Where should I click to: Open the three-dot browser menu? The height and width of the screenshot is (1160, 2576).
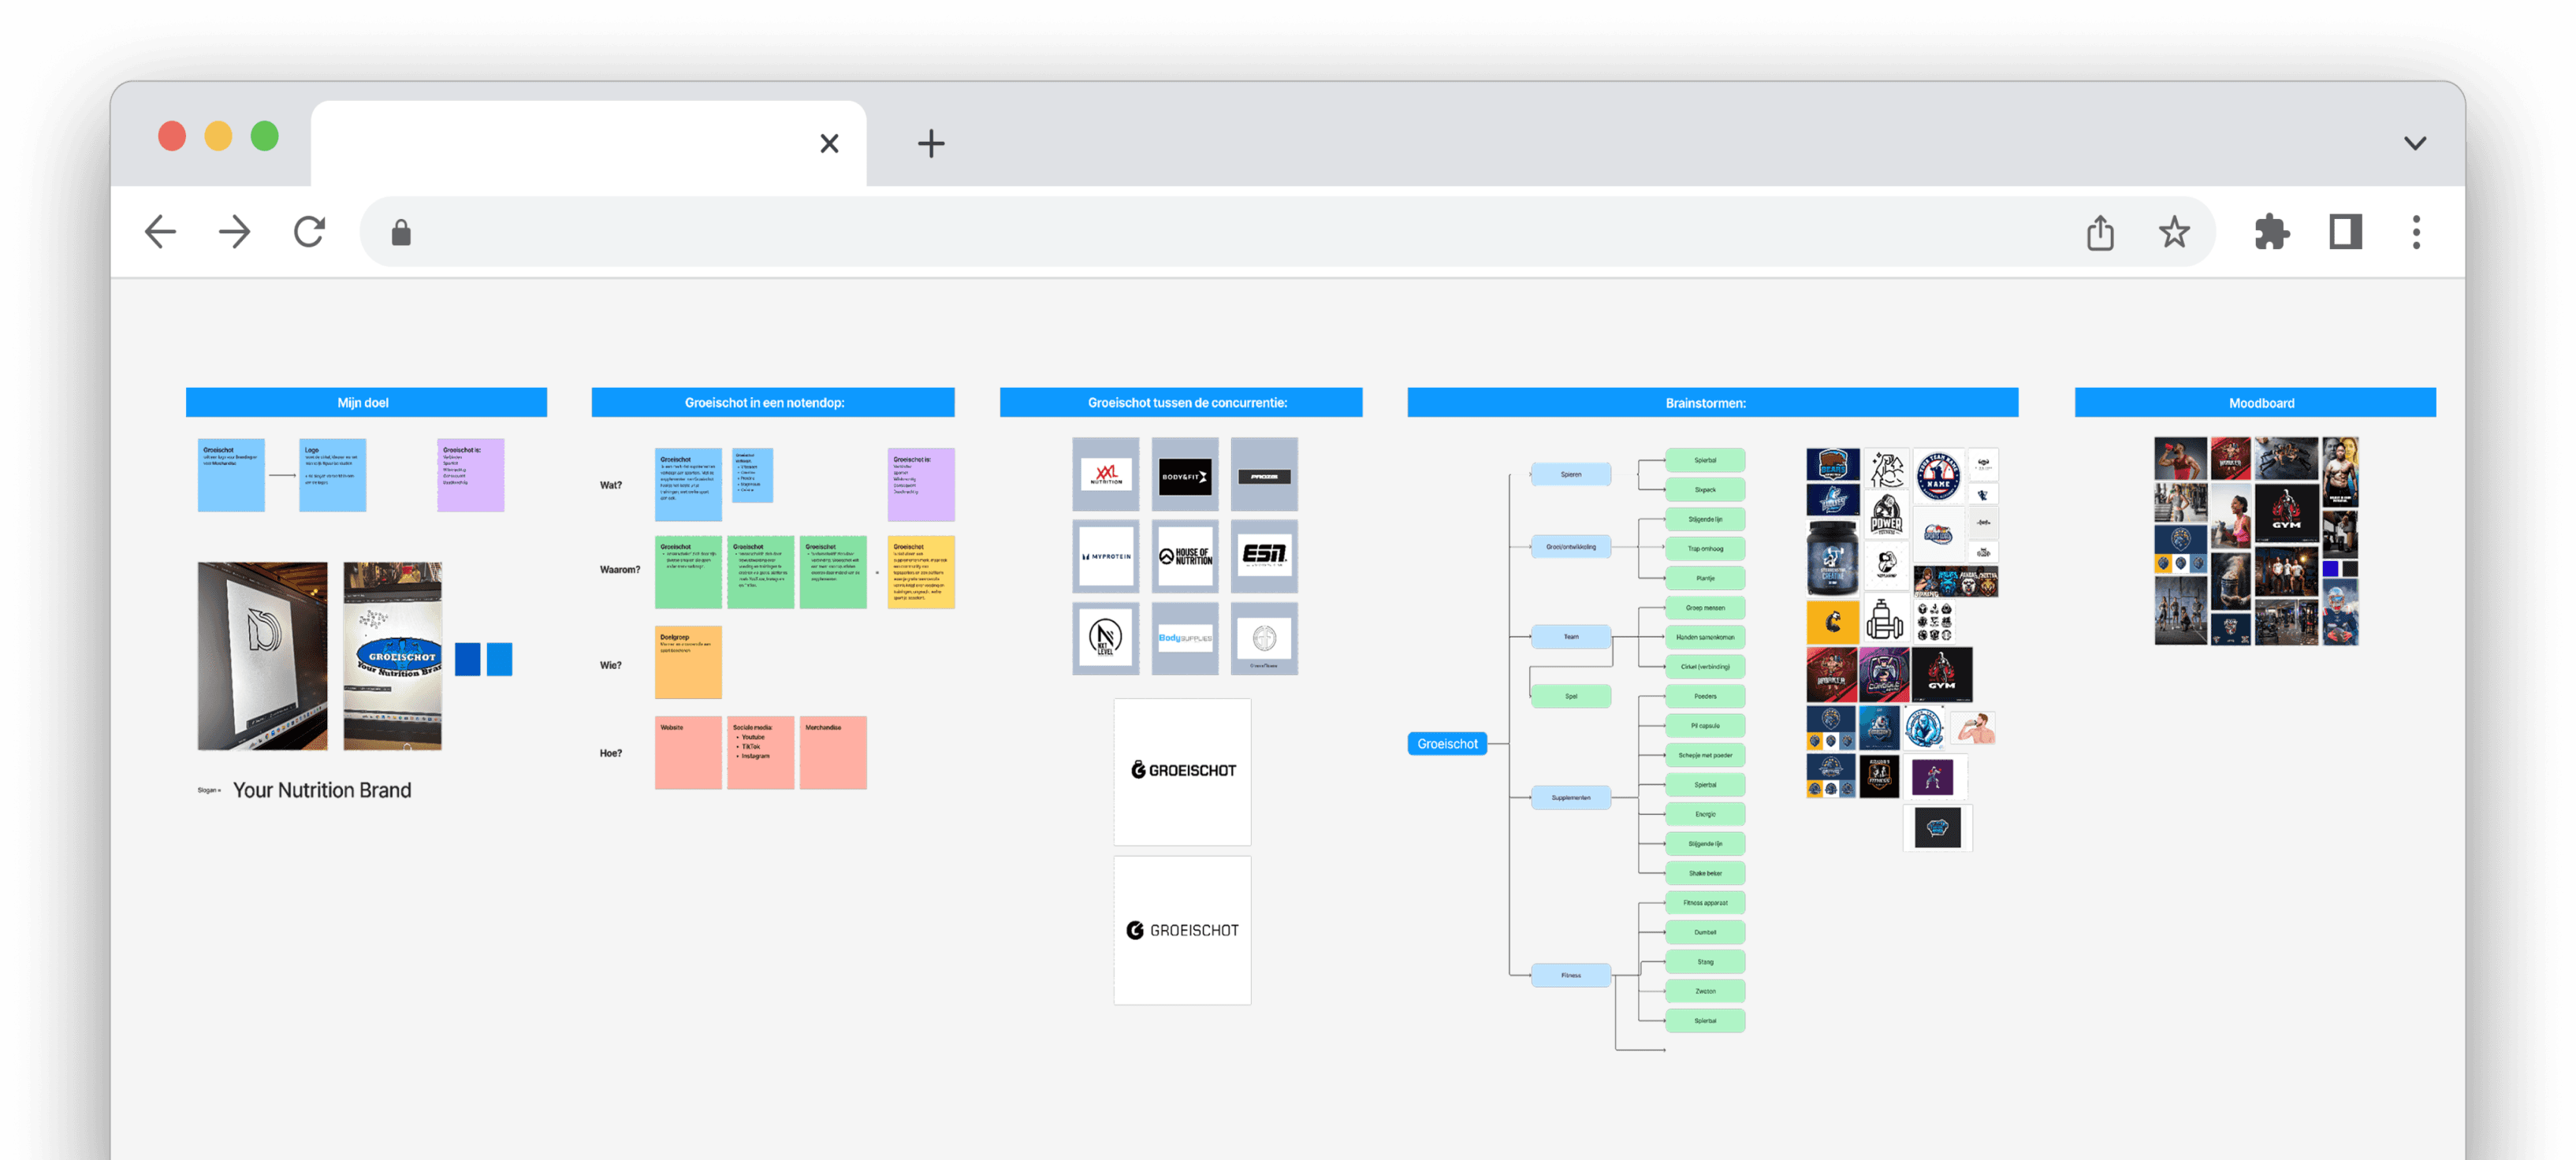point(2416,233)
